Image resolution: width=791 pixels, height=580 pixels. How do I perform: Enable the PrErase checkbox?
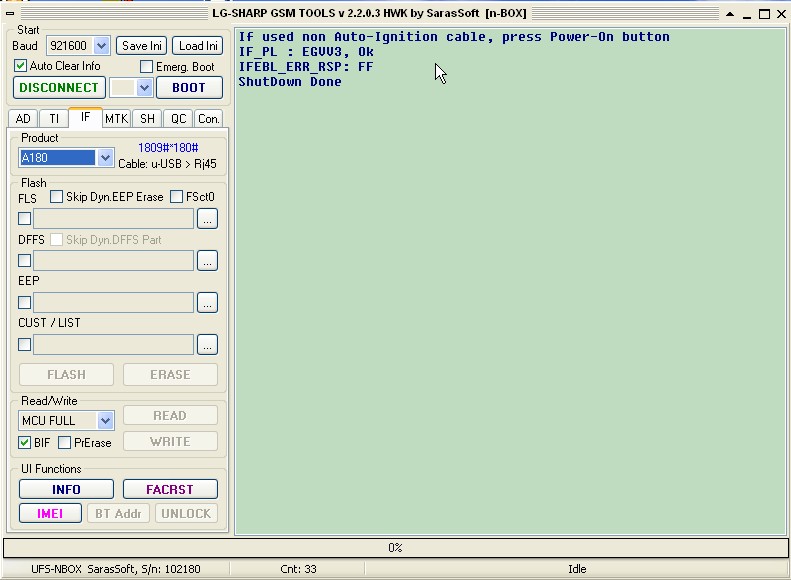[65, 443]
